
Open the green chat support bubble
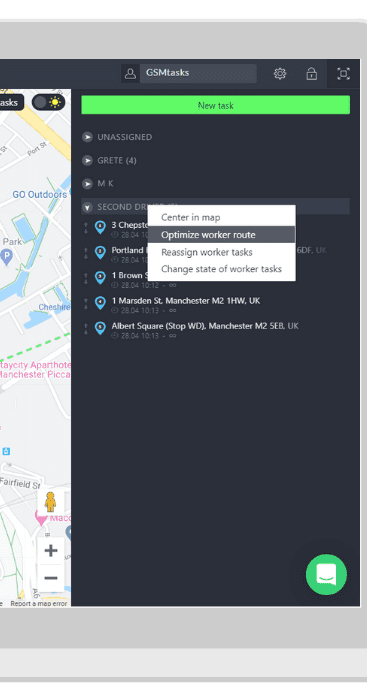[x=326, y=575]
